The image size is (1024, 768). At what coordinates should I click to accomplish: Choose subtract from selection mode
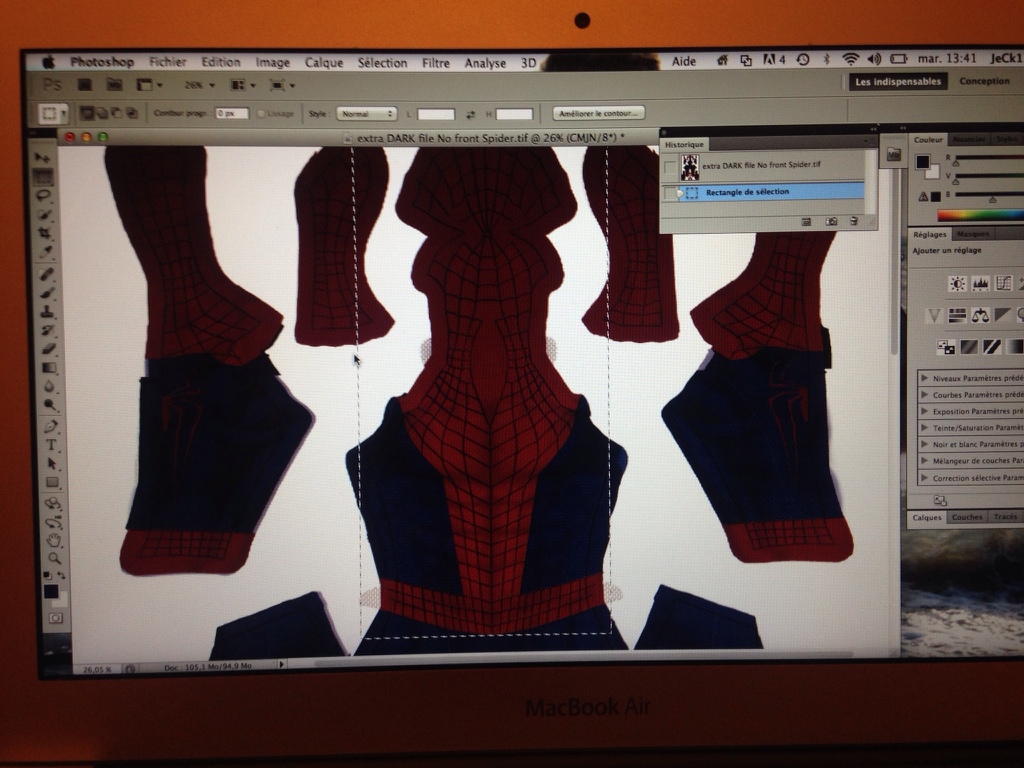(x=117, y=113)
